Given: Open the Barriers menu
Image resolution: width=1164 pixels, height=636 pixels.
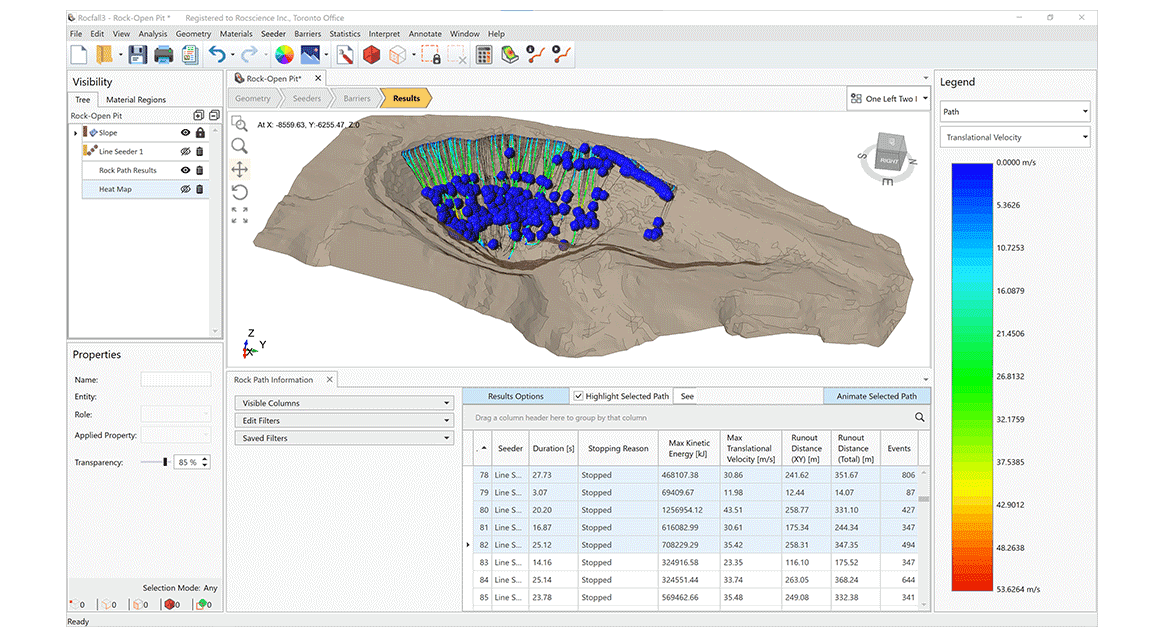Looking at the screenshot, I should pos(307,34).
